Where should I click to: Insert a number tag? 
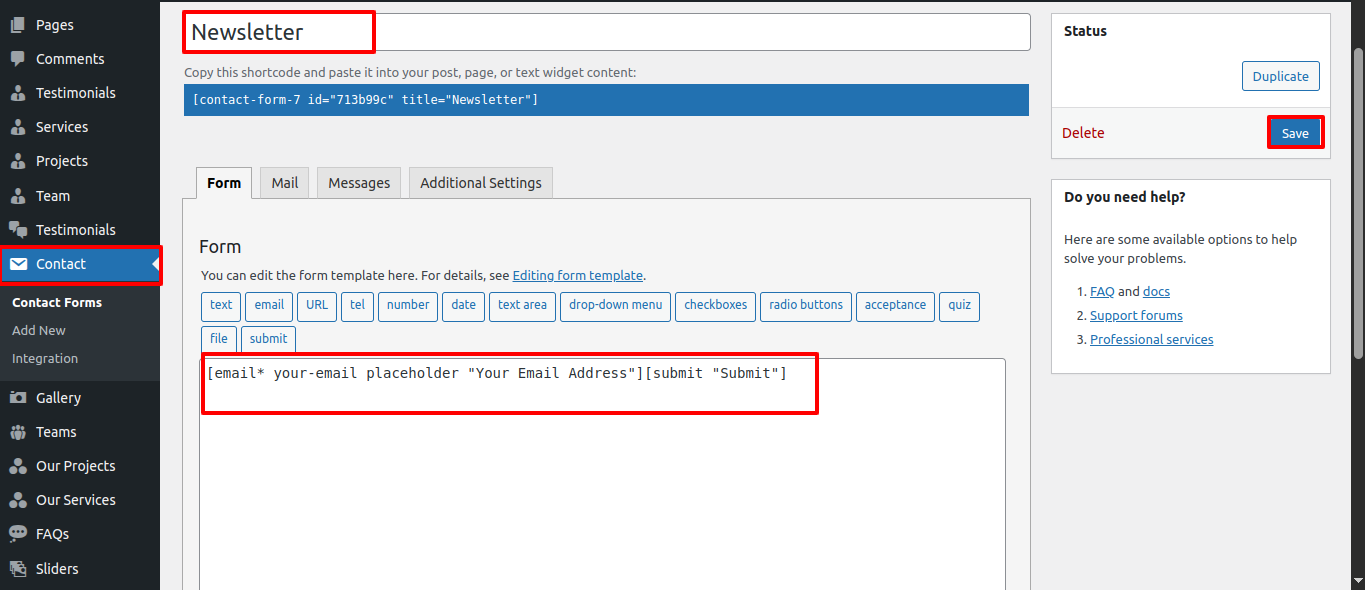[x=408, y=306]
